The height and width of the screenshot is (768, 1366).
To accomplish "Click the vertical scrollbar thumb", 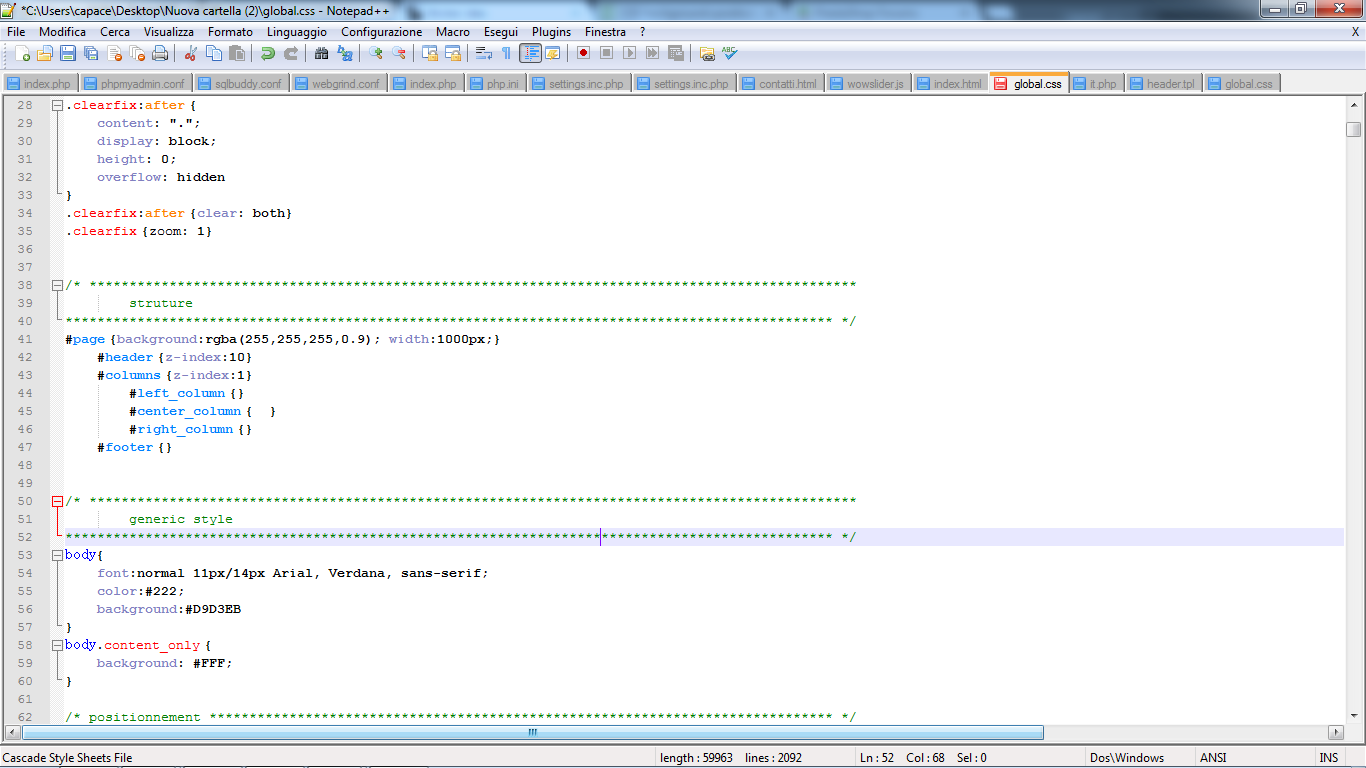I will pyautogui.click(x=1353, y=129).
